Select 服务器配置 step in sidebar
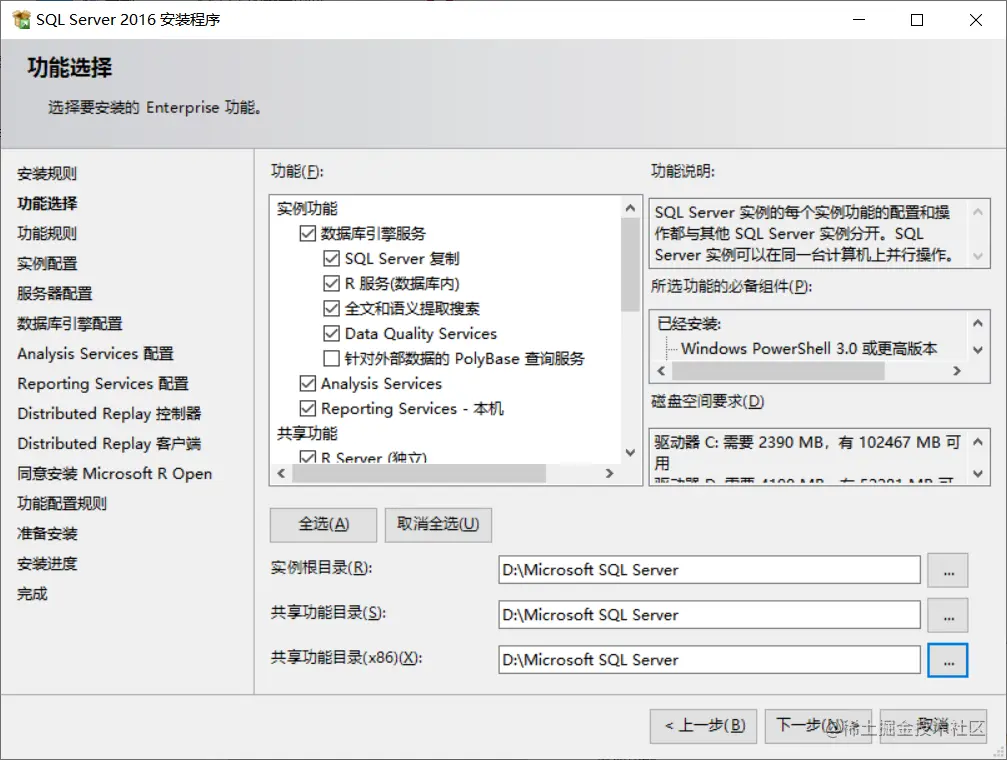The height and width of the screenshot is (760, 1007). 55,294
